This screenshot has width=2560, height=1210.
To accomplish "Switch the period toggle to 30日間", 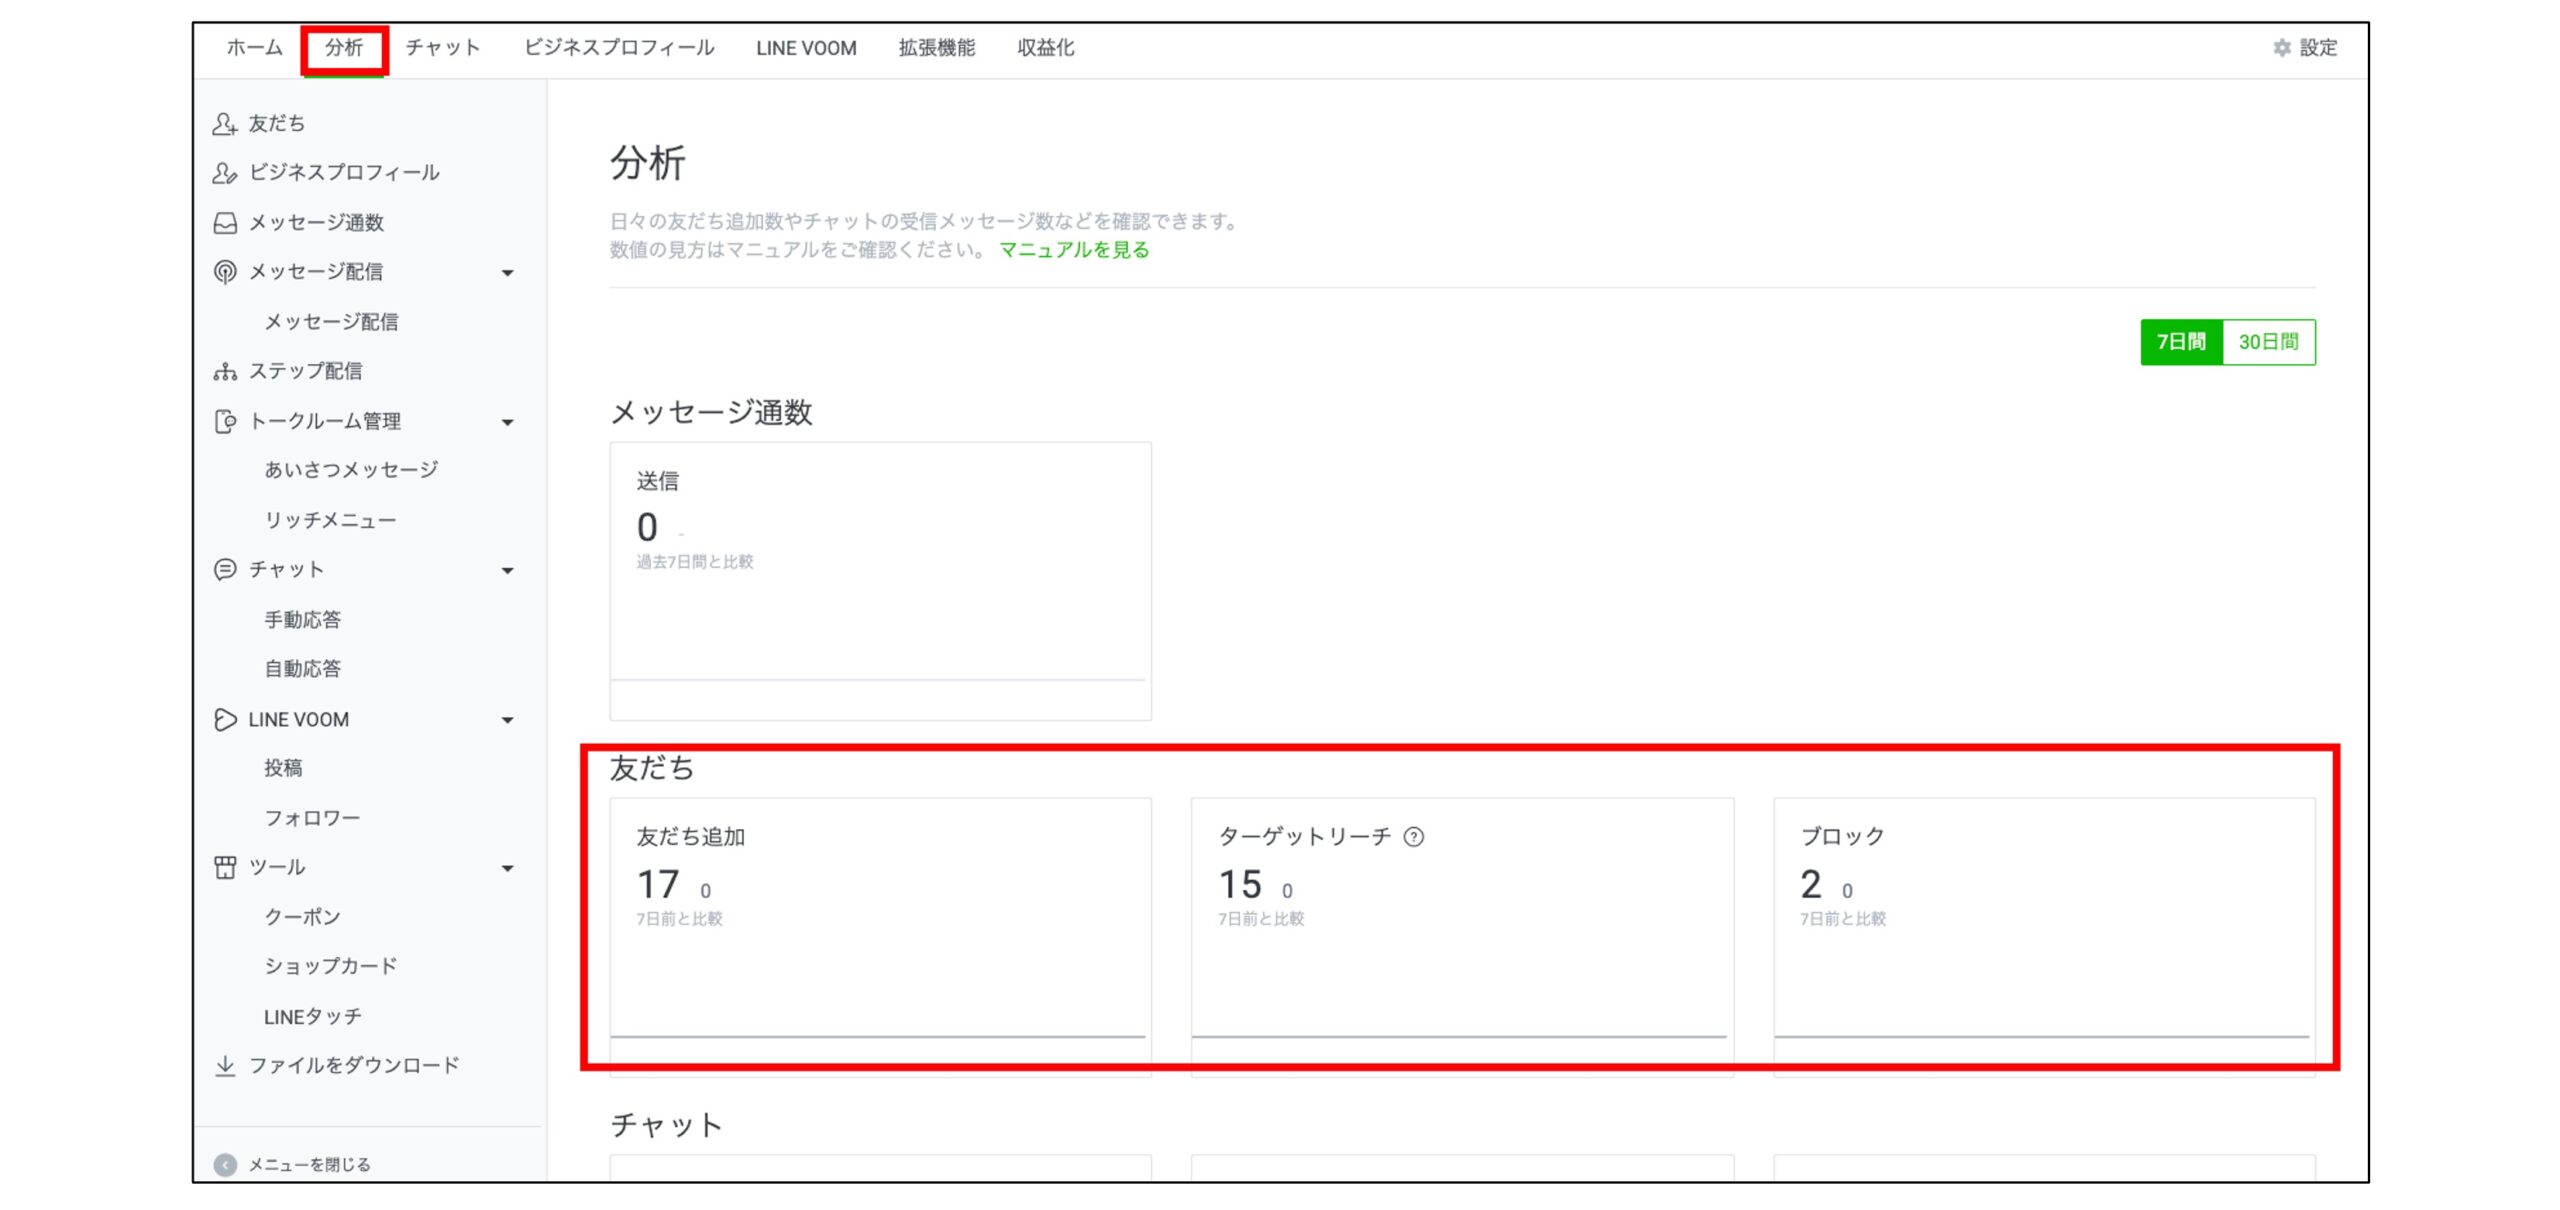I will pos(2269,341).
